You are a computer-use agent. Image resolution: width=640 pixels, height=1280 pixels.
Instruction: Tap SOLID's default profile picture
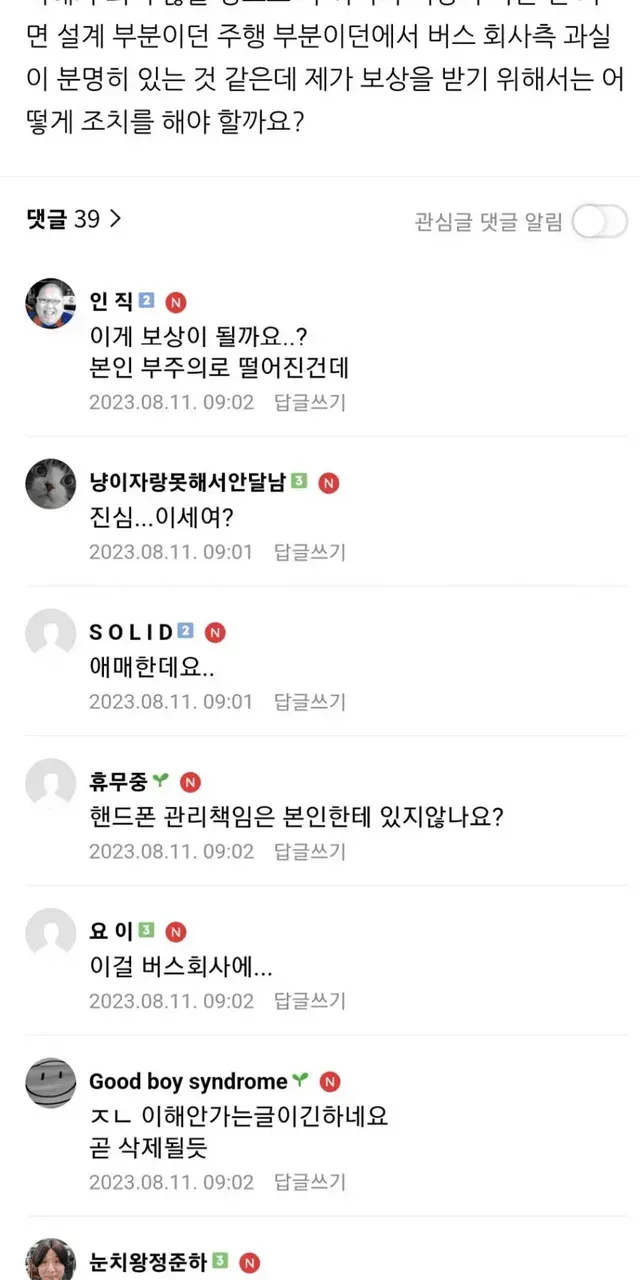50,633
